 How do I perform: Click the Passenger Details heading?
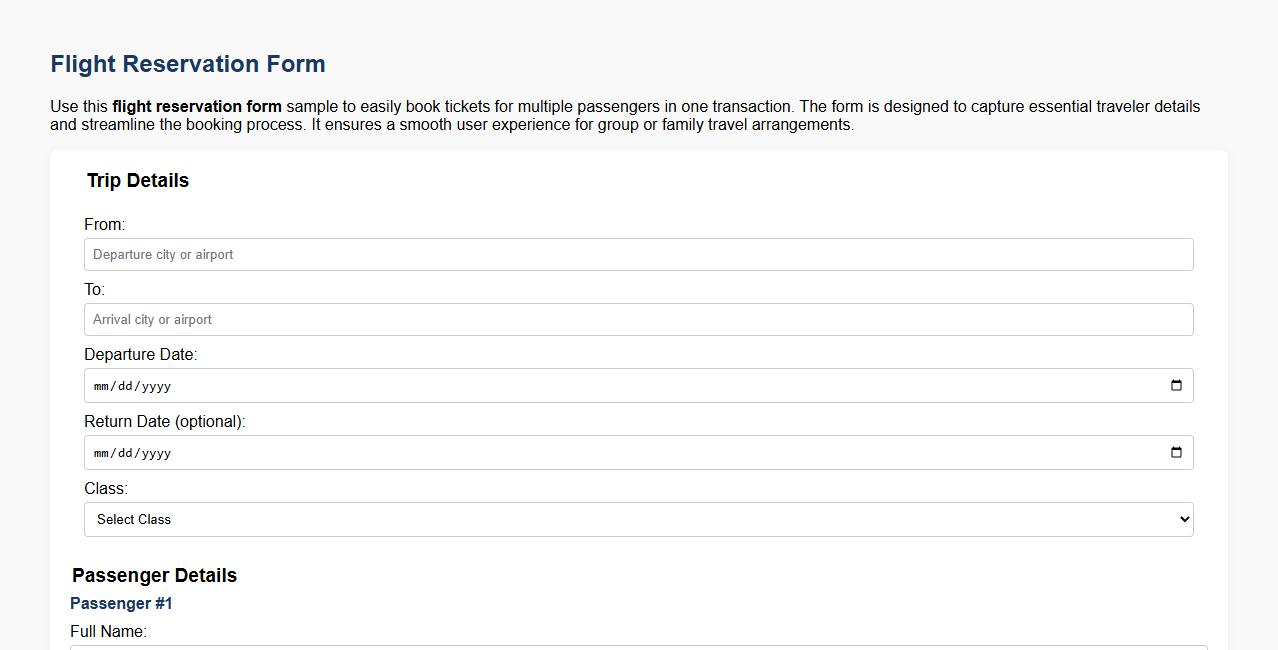[x=154, y=575]
